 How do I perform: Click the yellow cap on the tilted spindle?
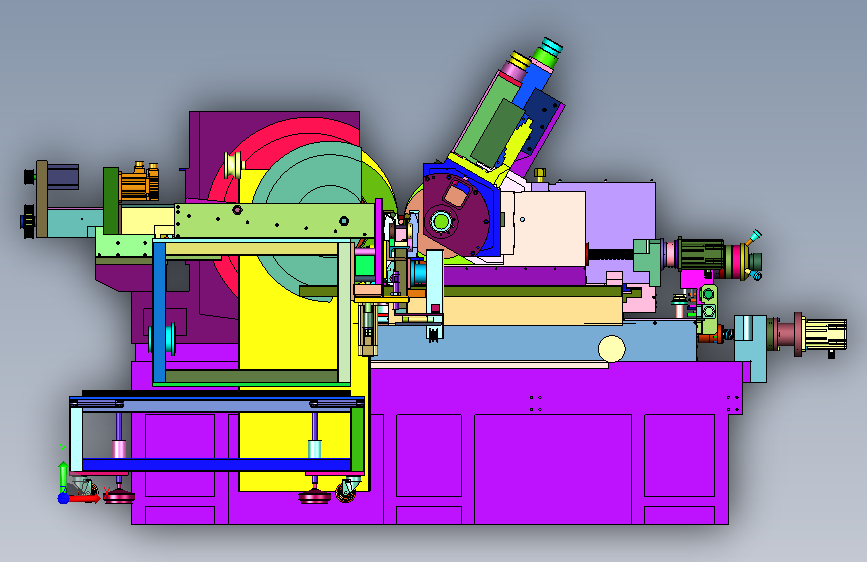click(x=520, y=60)
